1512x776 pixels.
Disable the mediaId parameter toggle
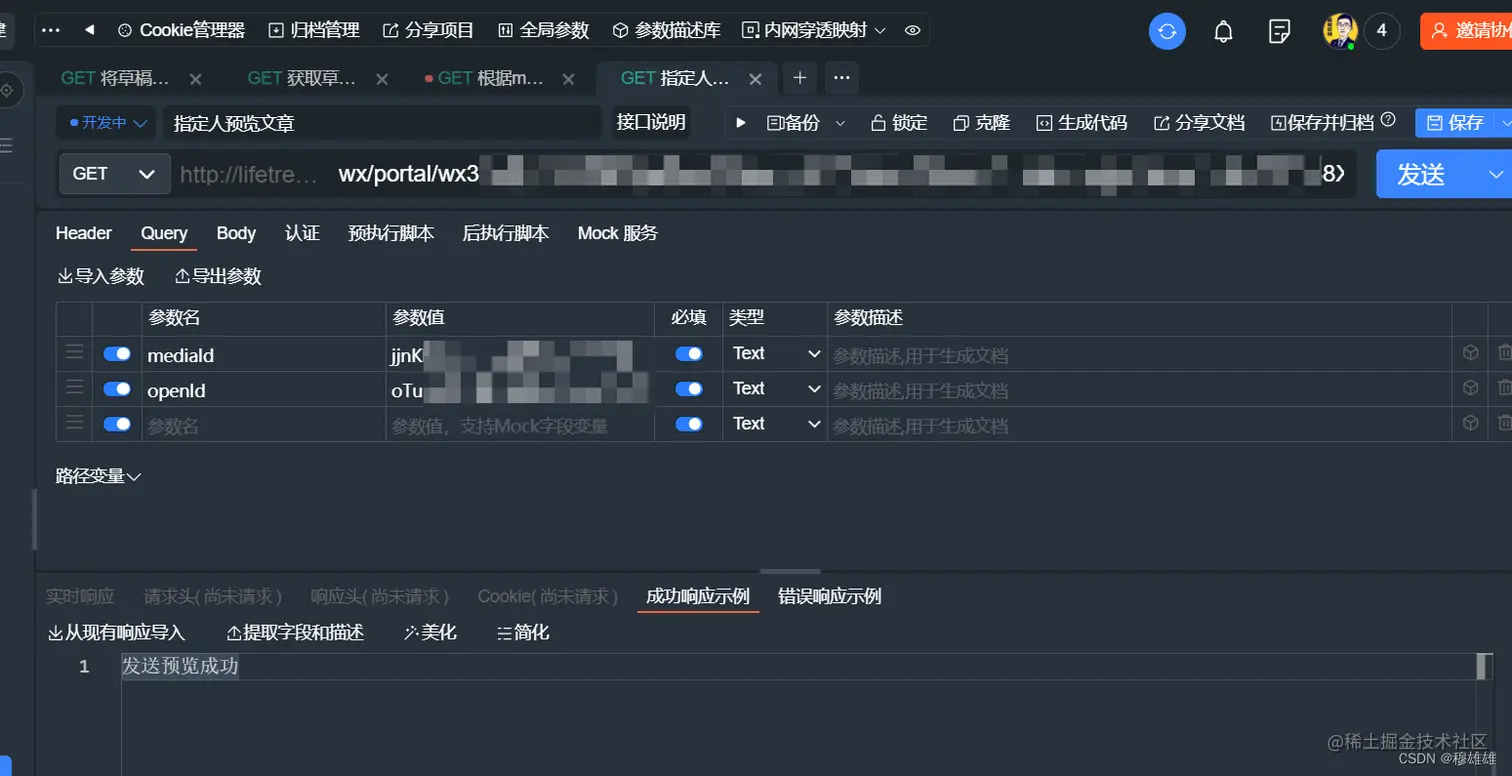117,353
